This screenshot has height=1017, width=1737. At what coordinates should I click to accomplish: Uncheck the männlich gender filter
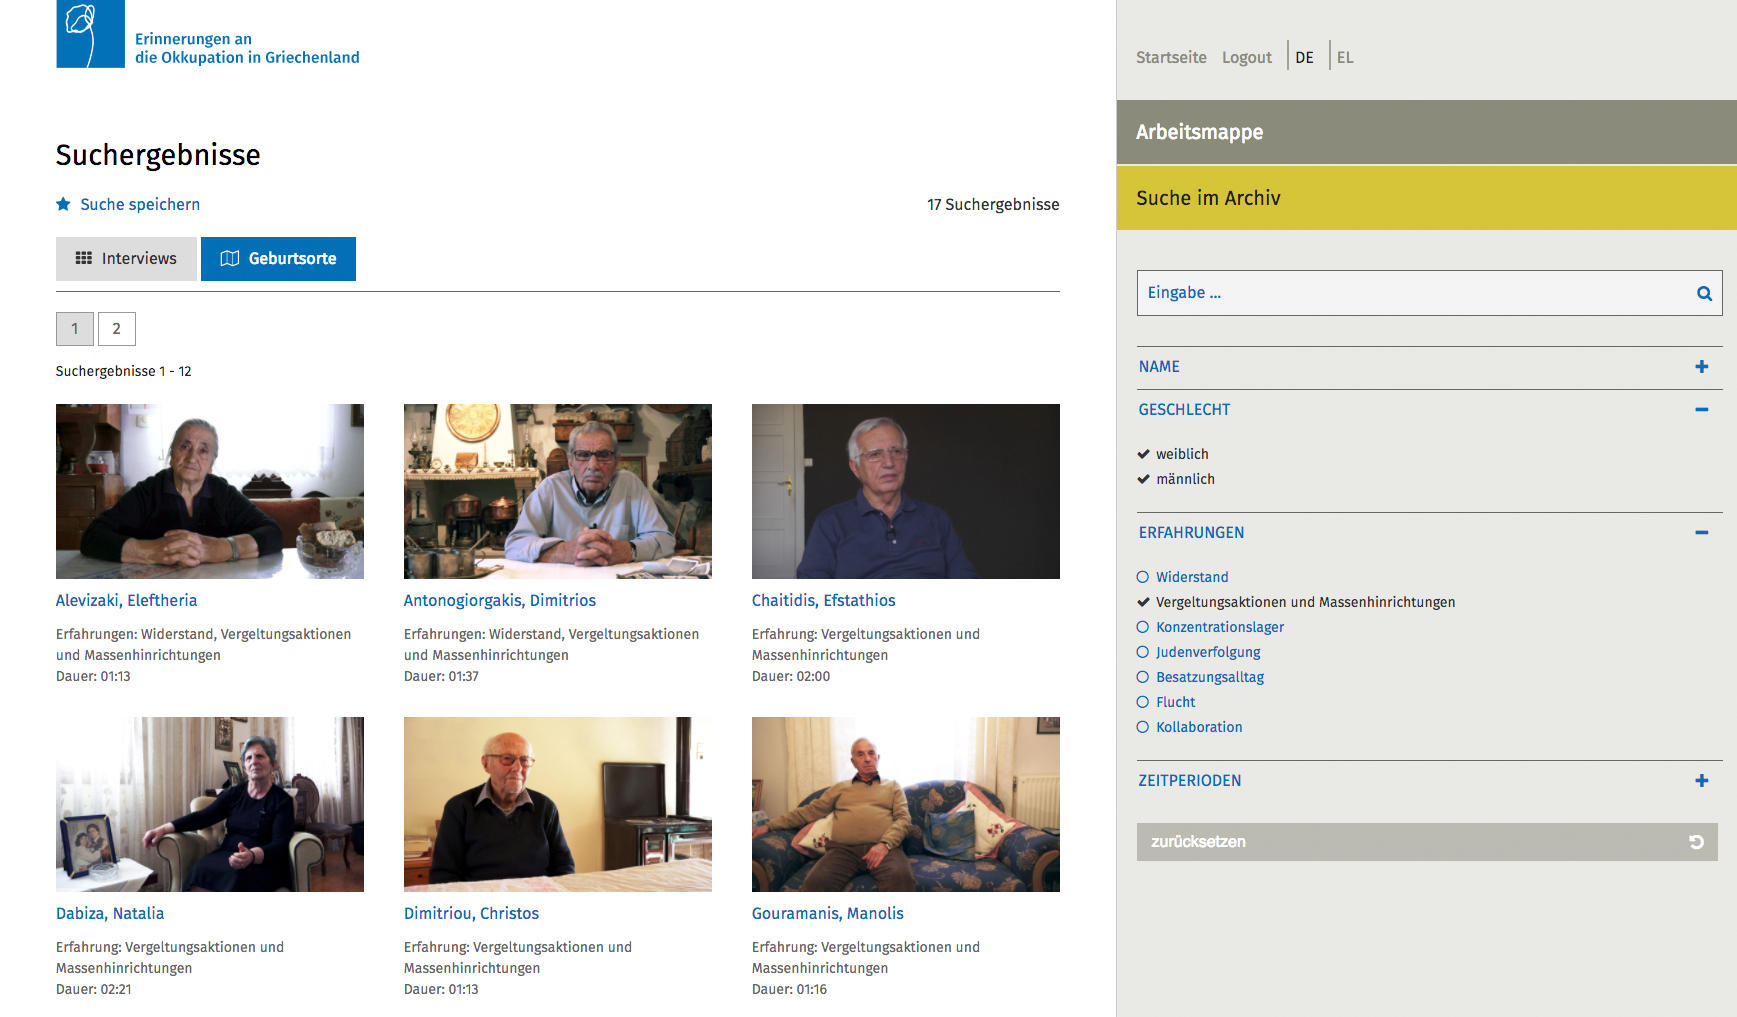pos(1143,479)
